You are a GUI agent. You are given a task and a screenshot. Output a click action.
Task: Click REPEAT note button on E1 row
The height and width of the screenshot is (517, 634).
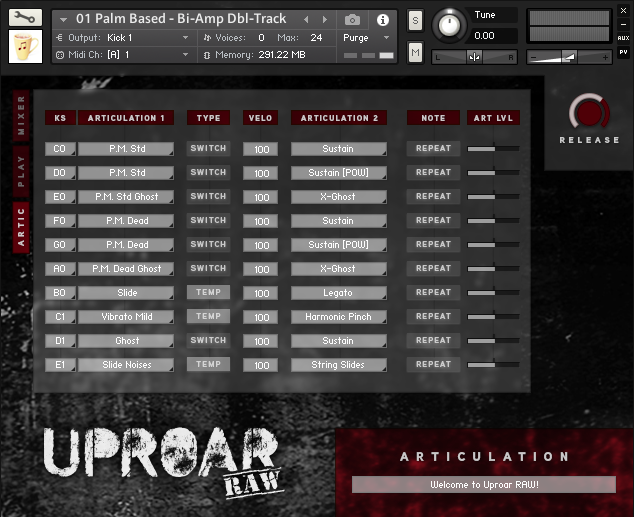[x=433, y=364]
